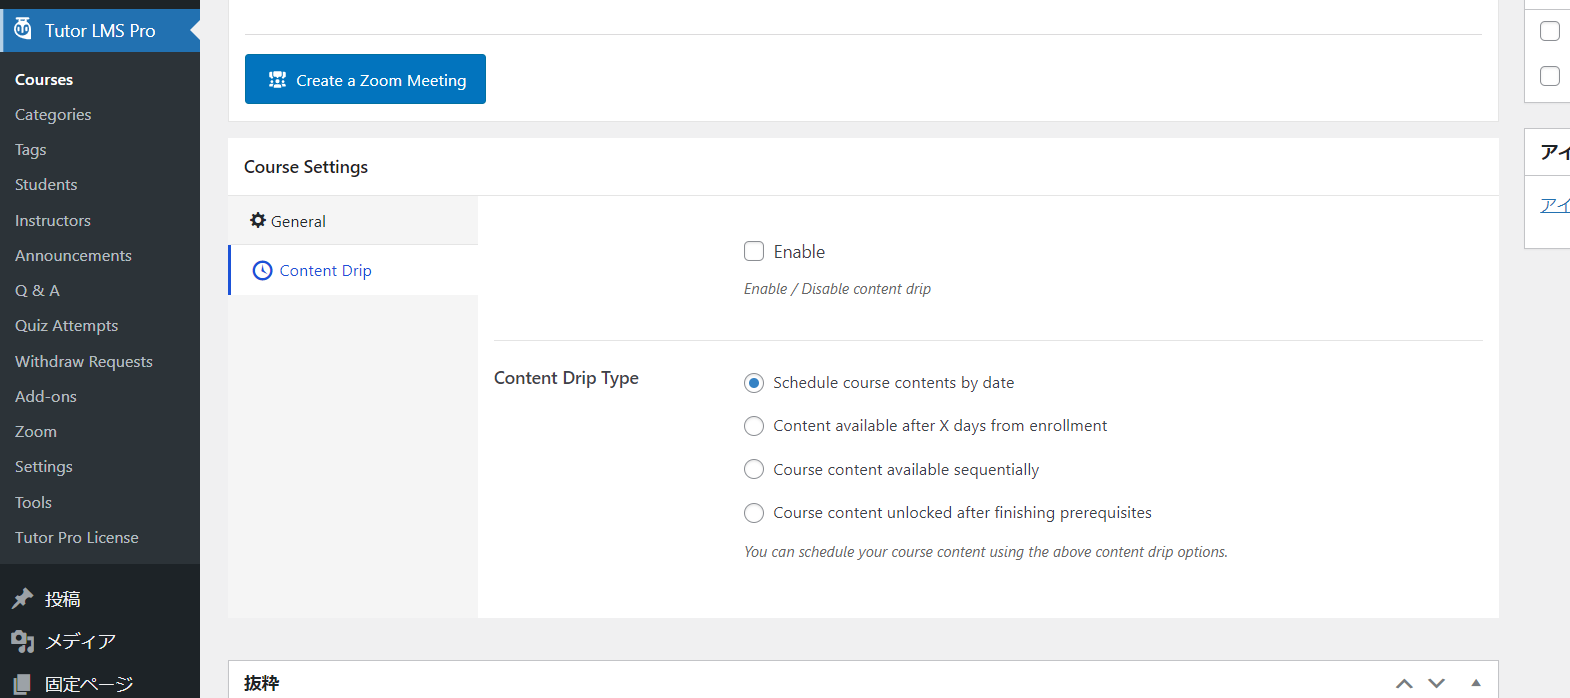Click the pushpin icon for 投稿

tap(22, 599)
